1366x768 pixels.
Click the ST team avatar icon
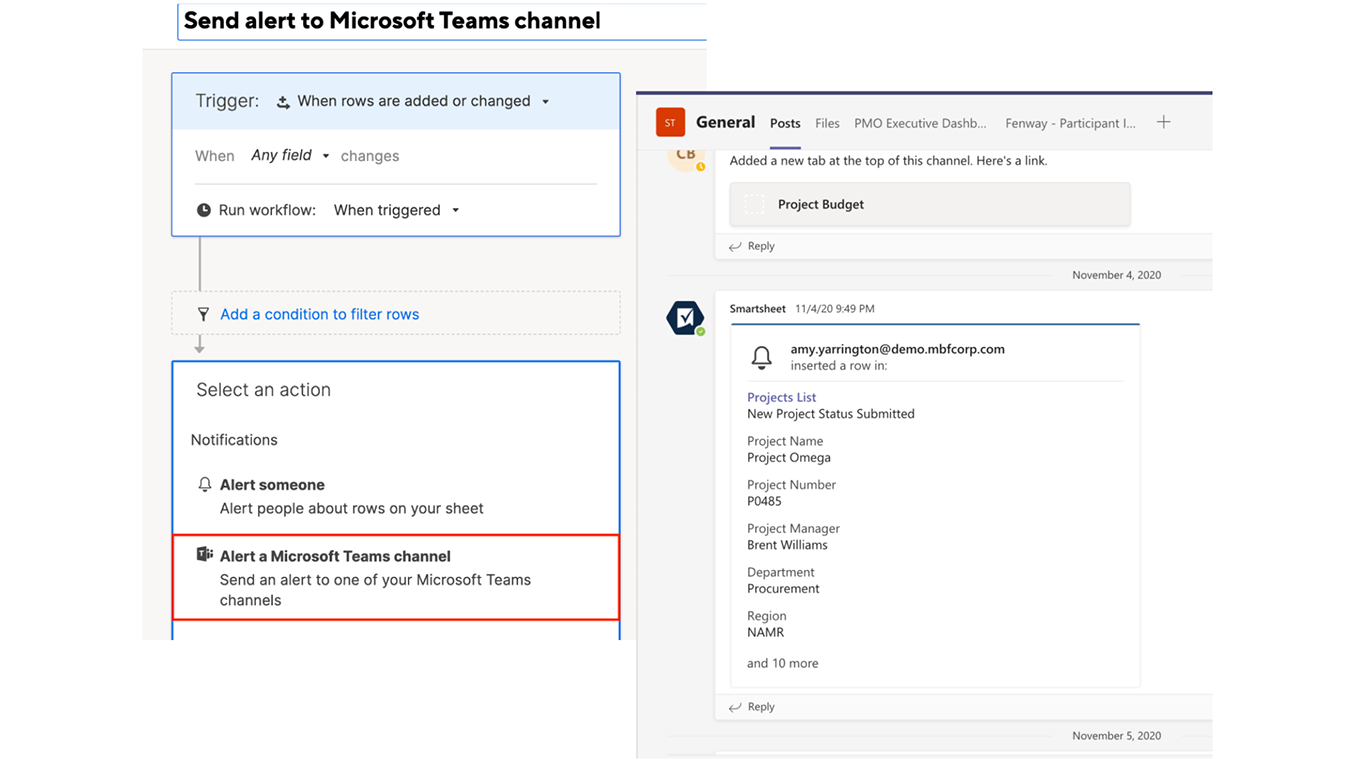[670, 123]
